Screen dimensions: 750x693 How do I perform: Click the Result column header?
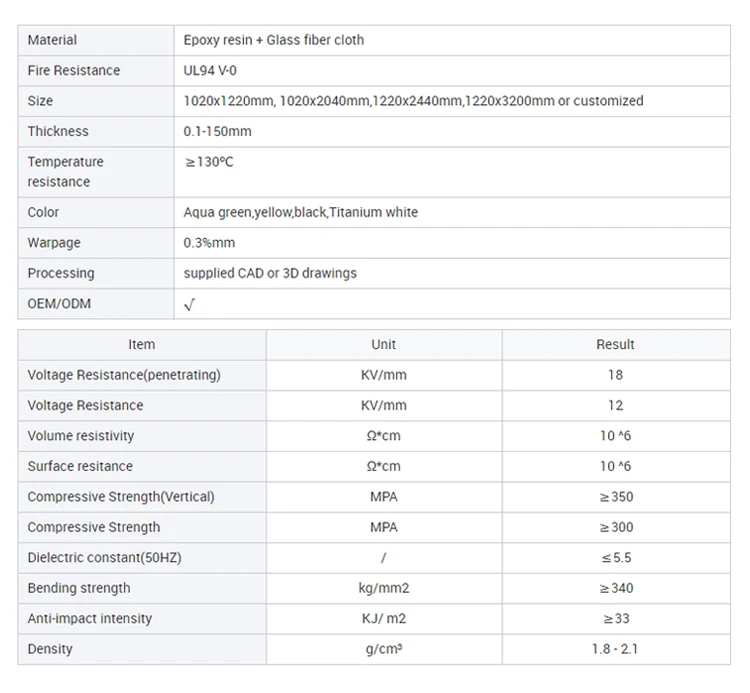(x=615, y=344)
